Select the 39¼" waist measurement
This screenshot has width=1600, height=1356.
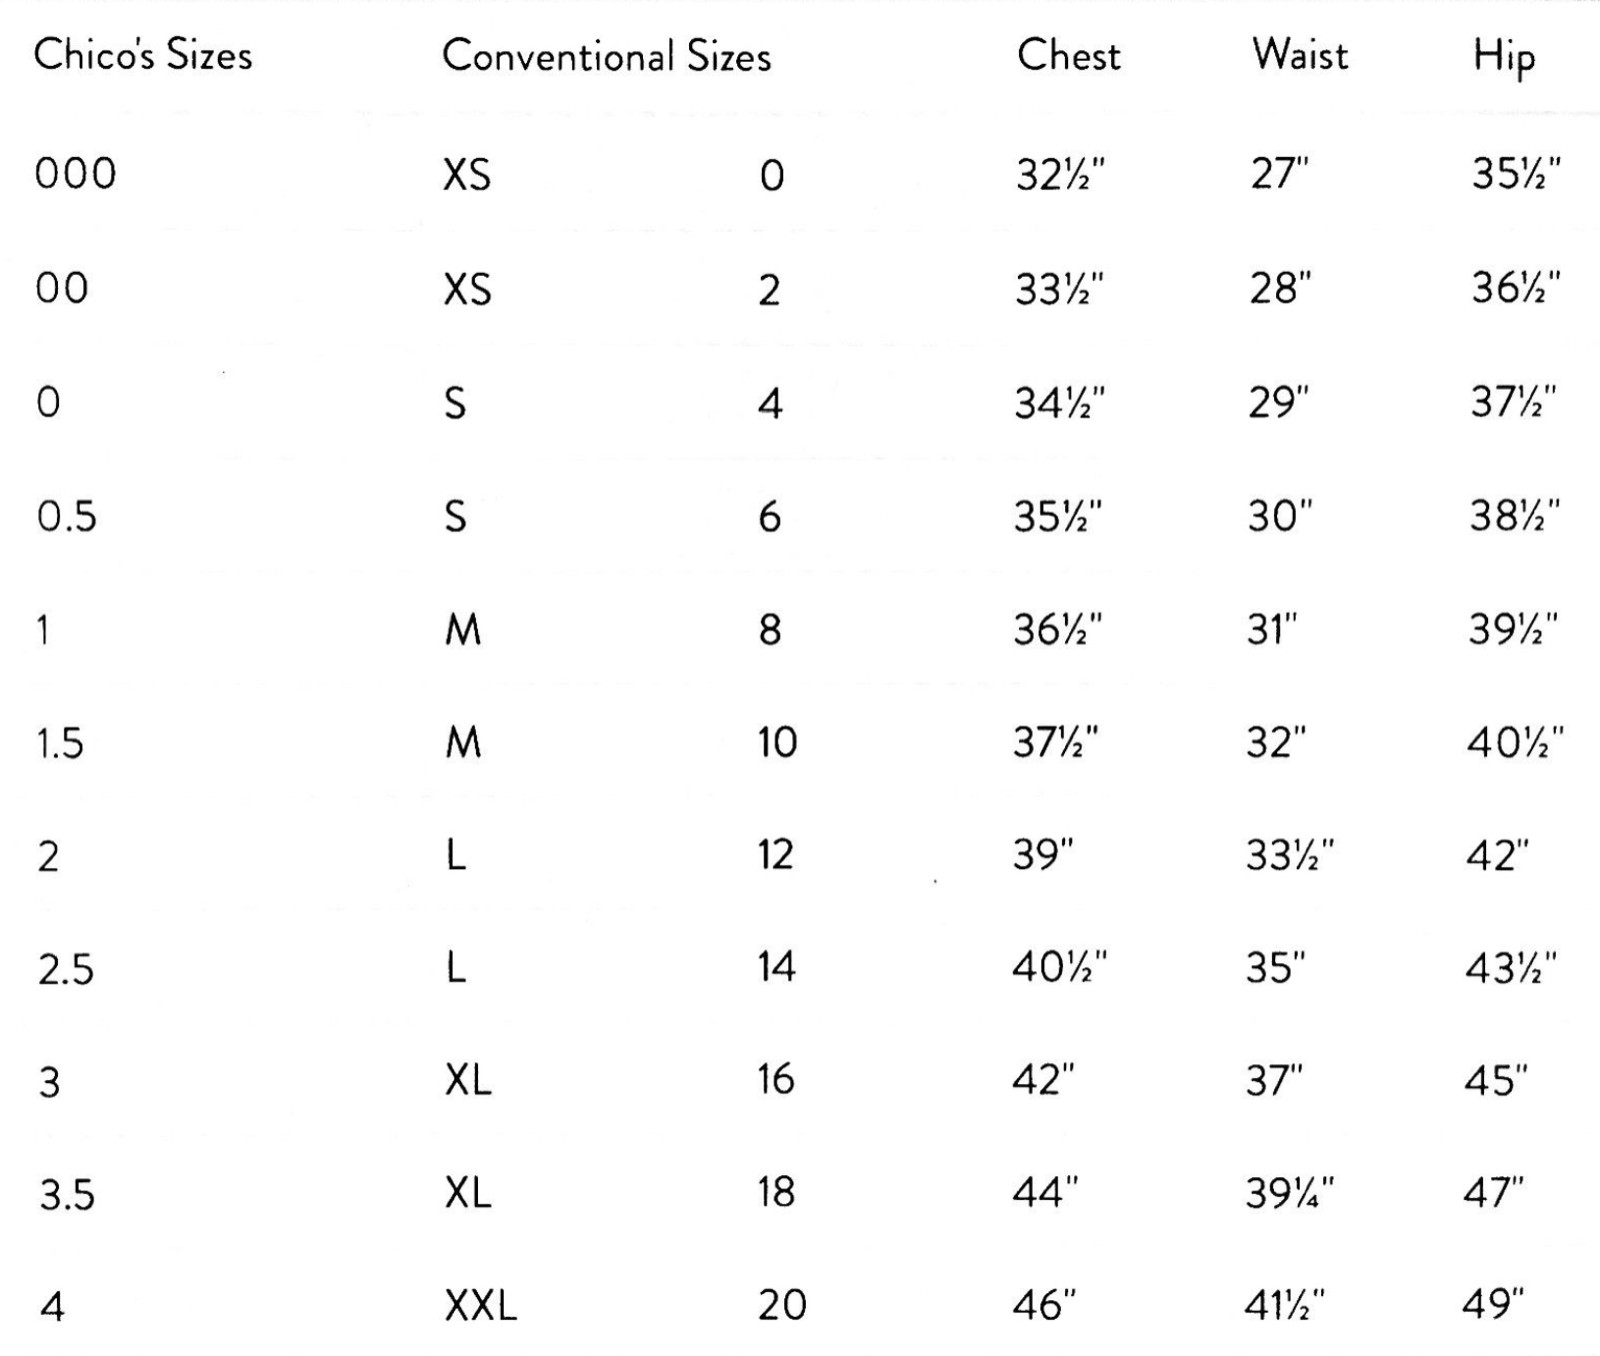(1290, 1192)
